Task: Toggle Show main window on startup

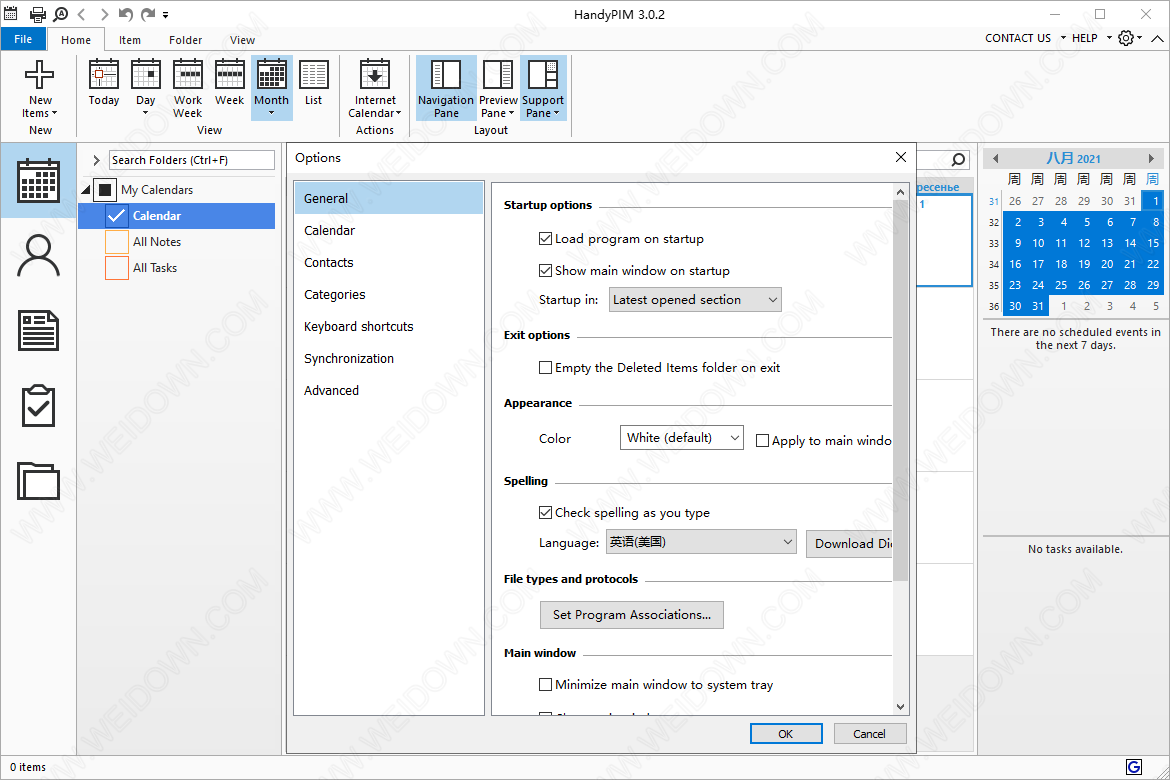Action: [x=545, y=270]
